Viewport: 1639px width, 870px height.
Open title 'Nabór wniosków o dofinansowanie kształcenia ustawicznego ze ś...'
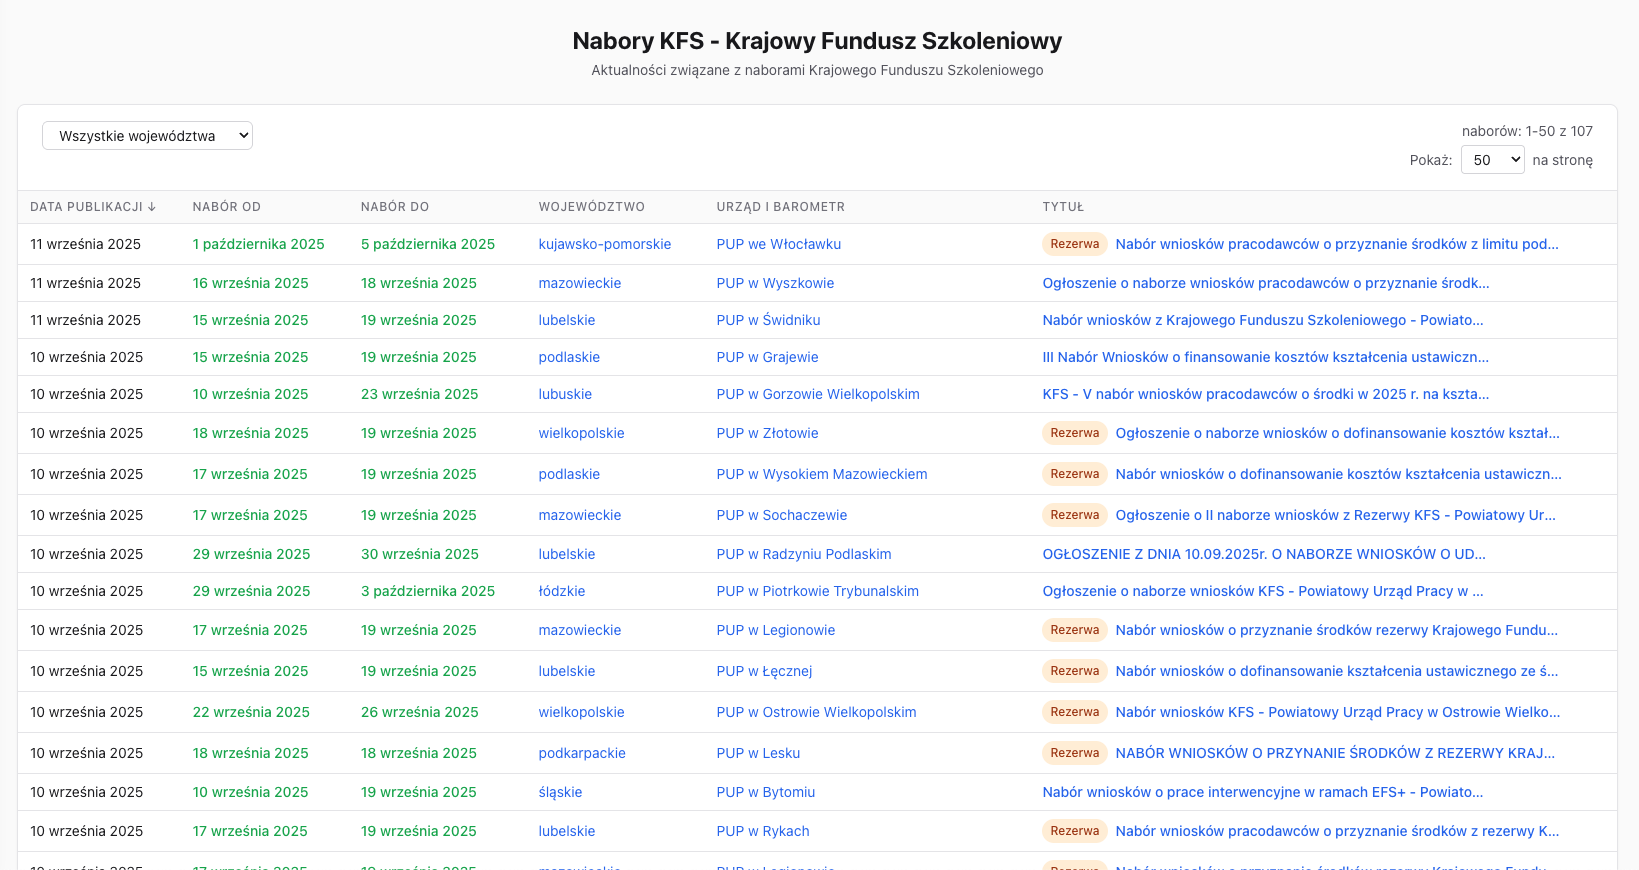point(1337,671)
